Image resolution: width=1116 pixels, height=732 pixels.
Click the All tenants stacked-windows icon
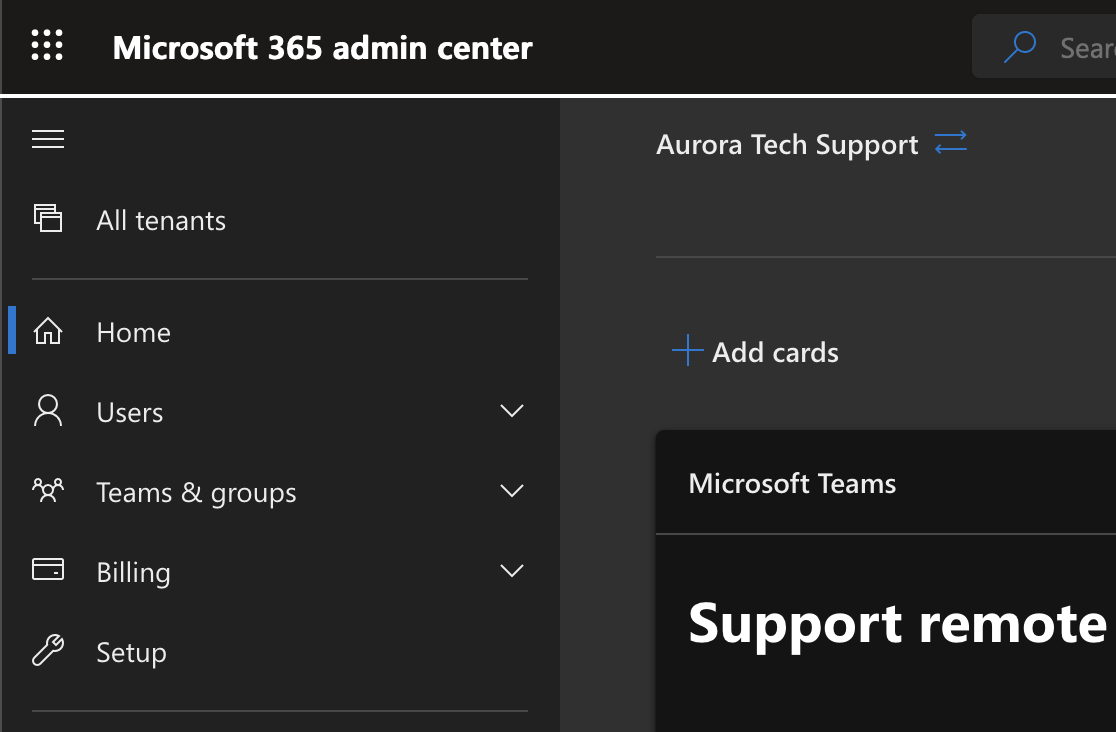coord(48,218)
